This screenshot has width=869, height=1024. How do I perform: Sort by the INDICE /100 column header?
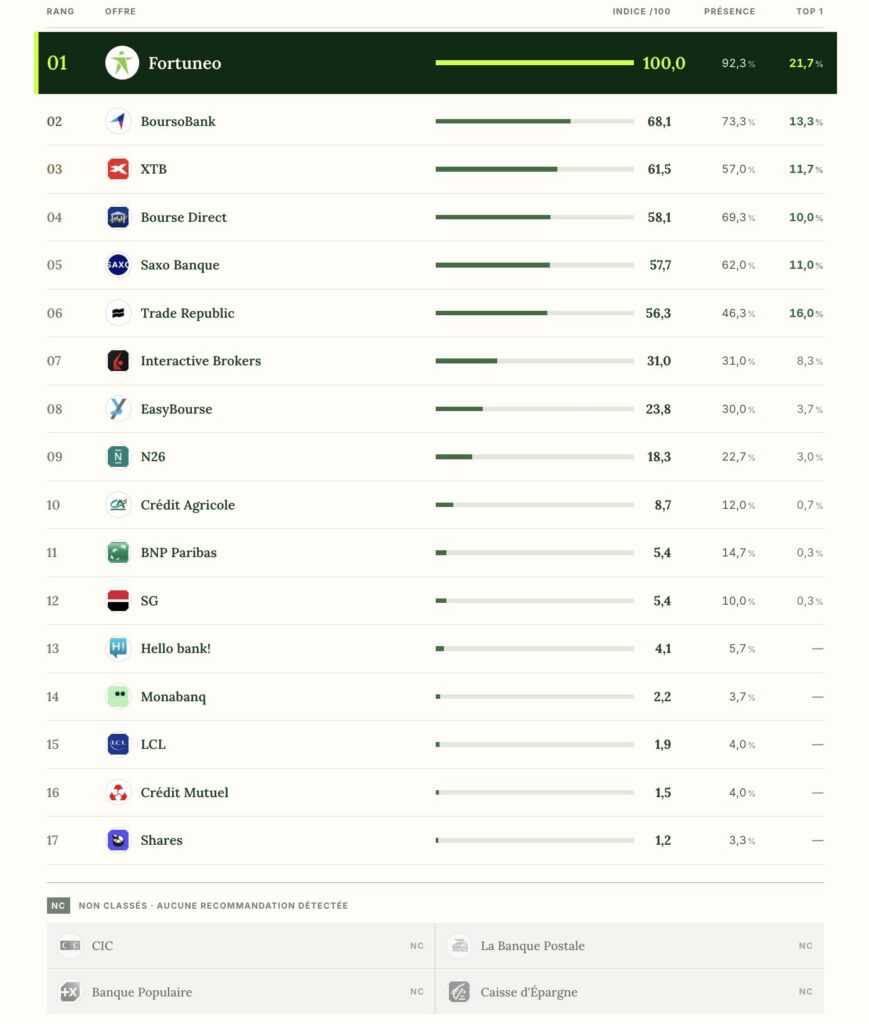641,11
